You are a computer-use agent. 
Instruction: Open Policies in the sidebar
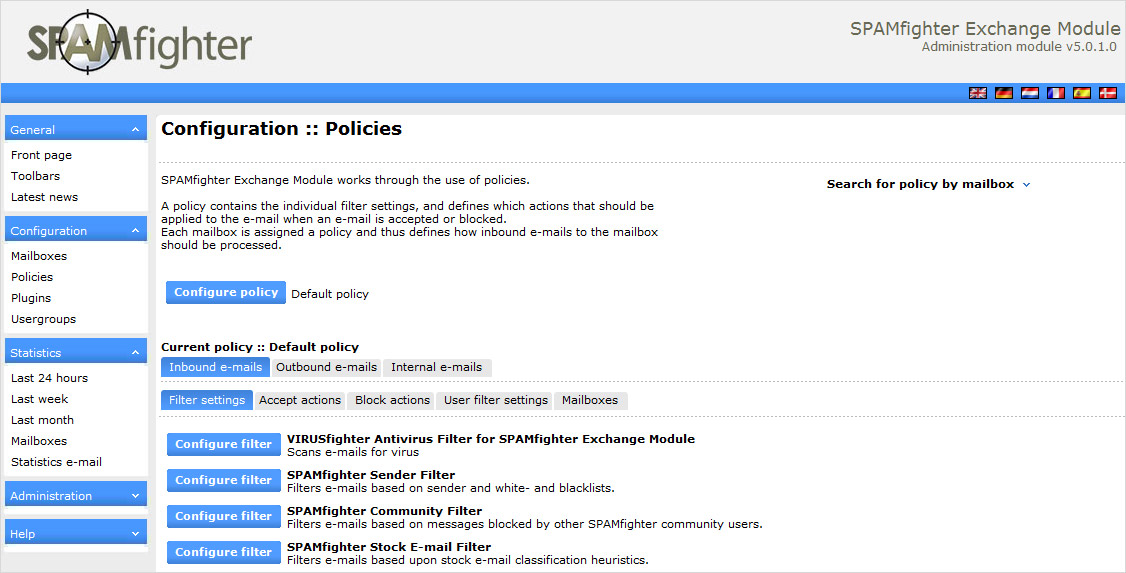coord(32,277)
